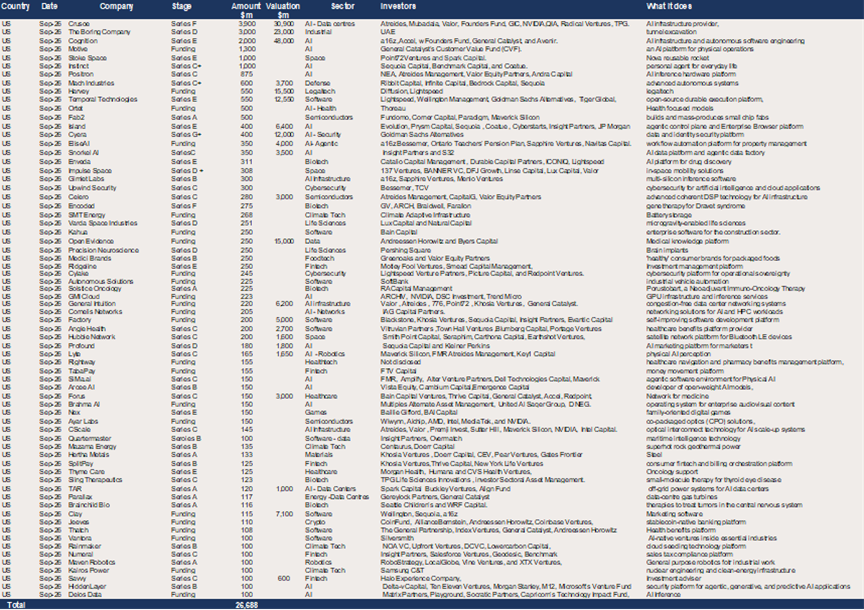Select the Varda Space Industries cell
Screen dimensions: 864x610
102,223
